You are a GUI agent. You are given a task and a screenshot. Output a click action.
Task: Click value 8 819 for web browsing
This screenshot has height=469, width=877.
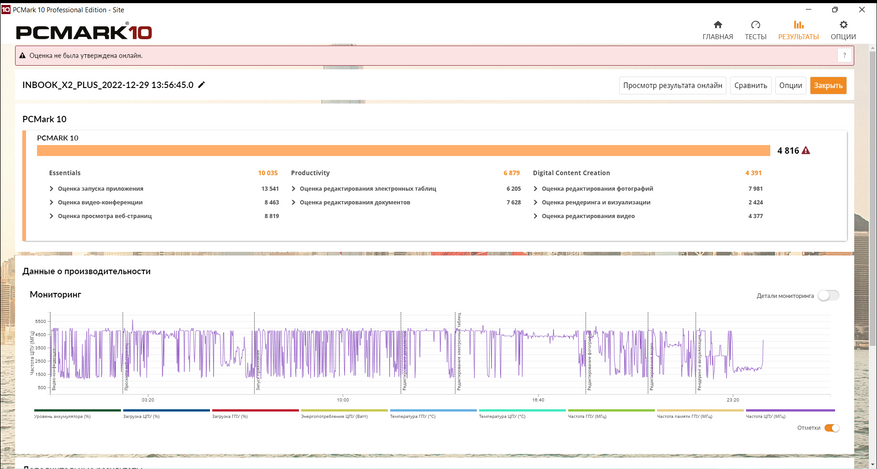(271, 216)
